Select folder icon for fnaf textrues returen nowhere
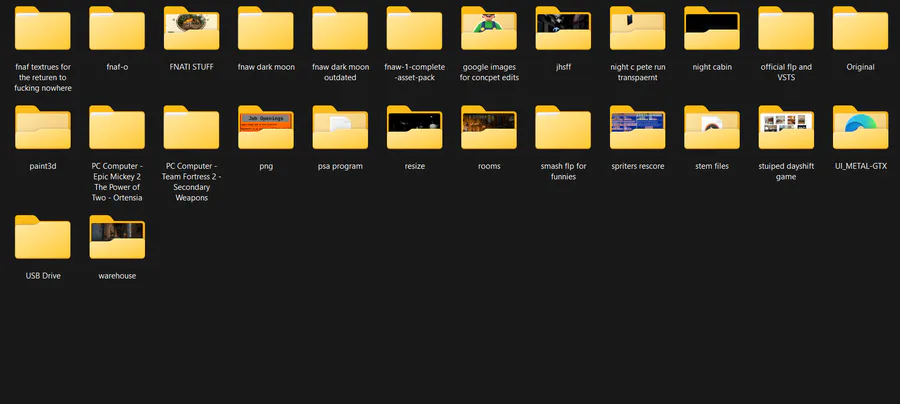The height and width of the screenshot is (404, 900). pos(42,28)
